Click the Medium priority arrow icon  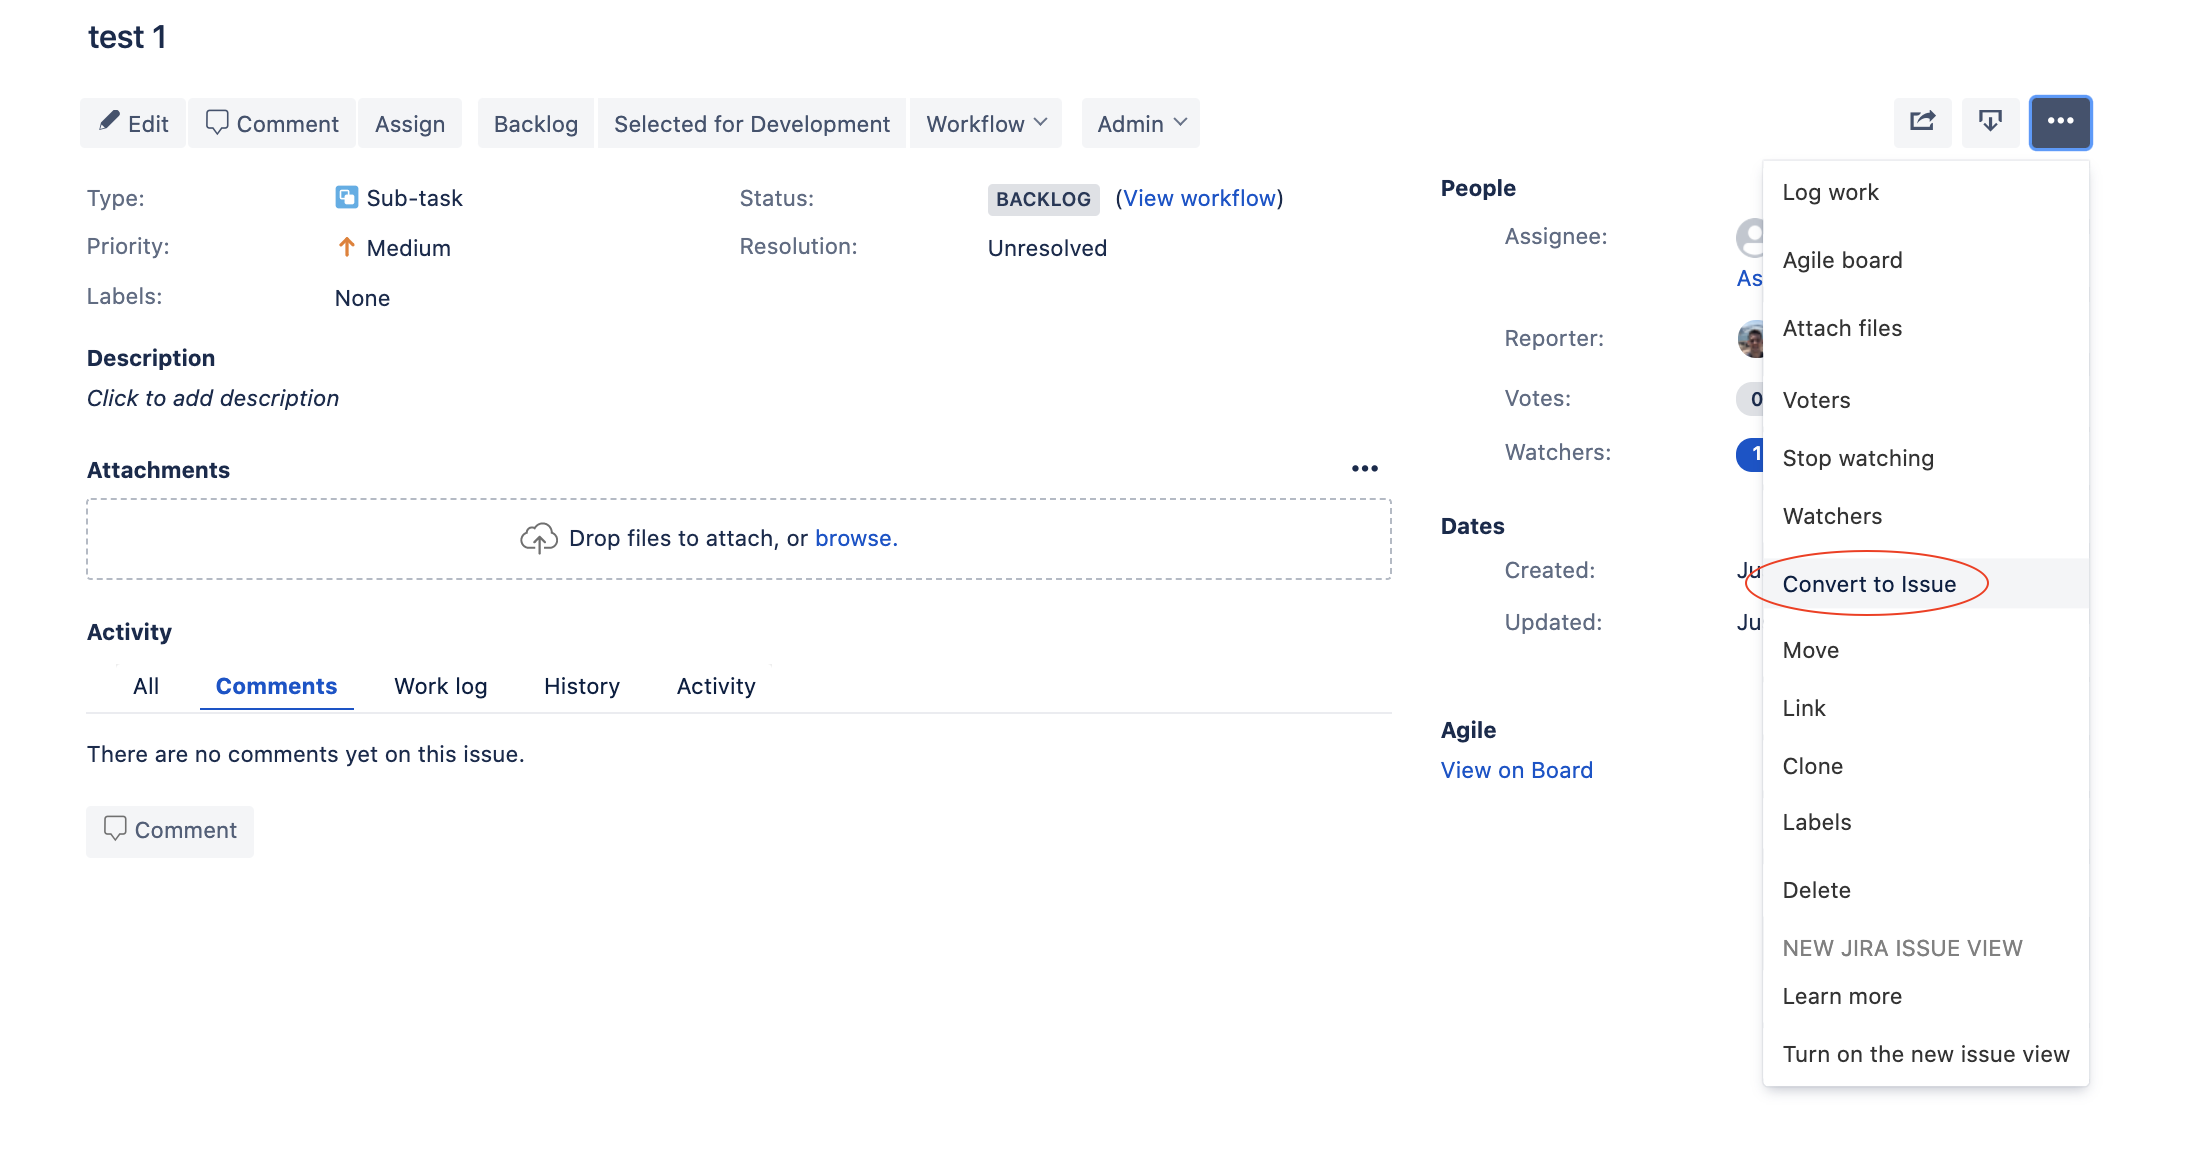click(346, 247)
